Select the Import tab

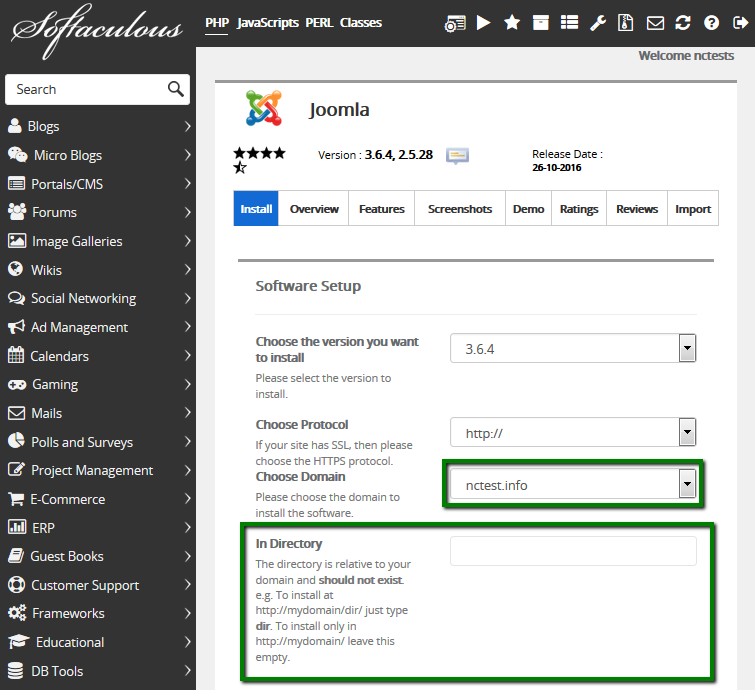pos(693,209)
